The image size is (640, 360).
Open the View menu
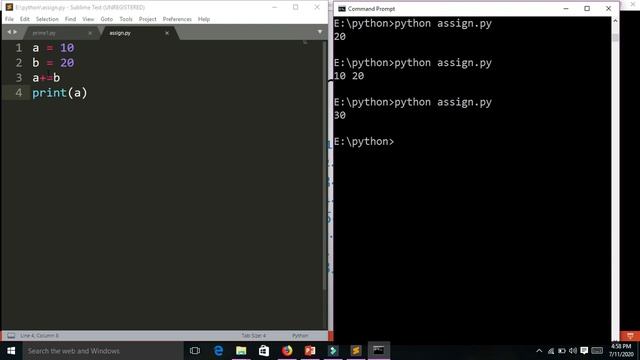88,19
